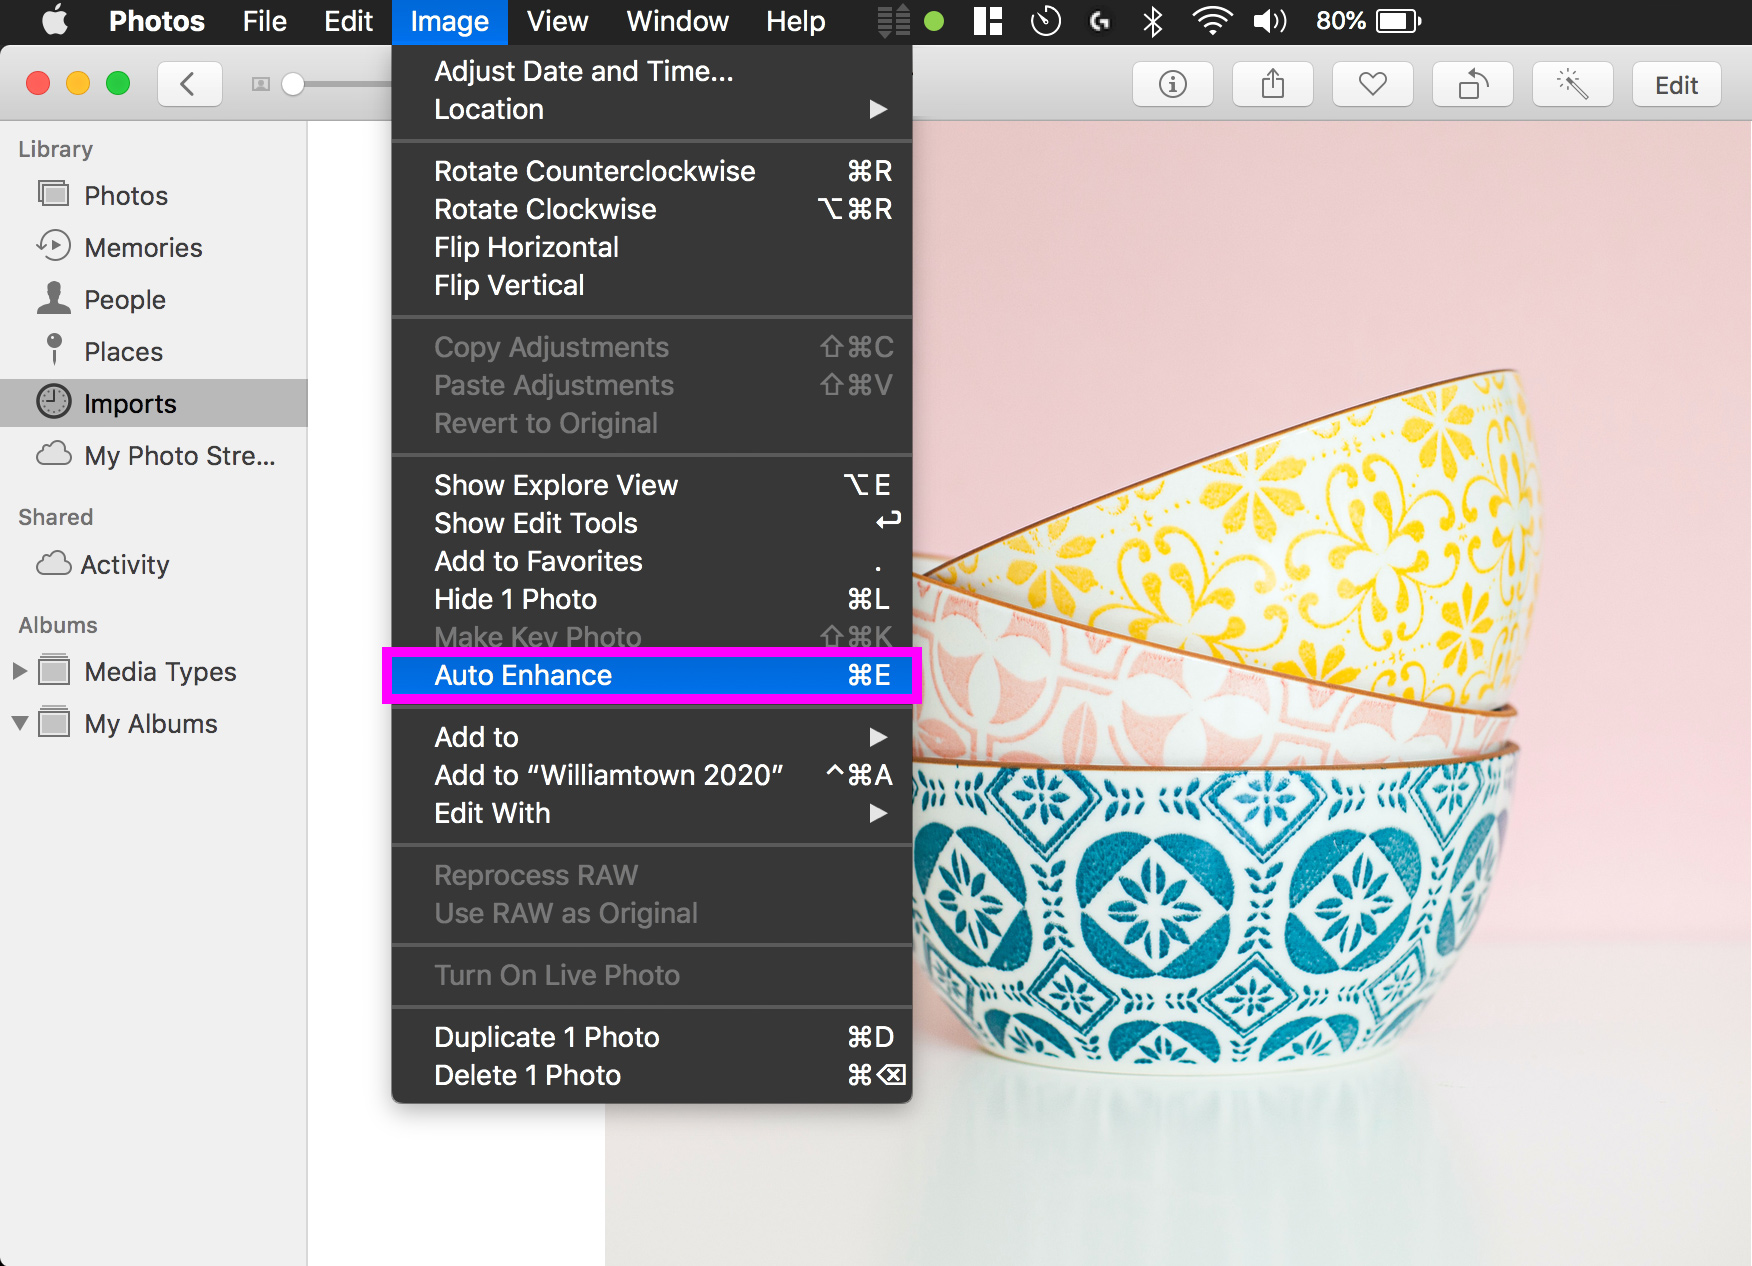Click the Help menu

click(x=795, y=21)
